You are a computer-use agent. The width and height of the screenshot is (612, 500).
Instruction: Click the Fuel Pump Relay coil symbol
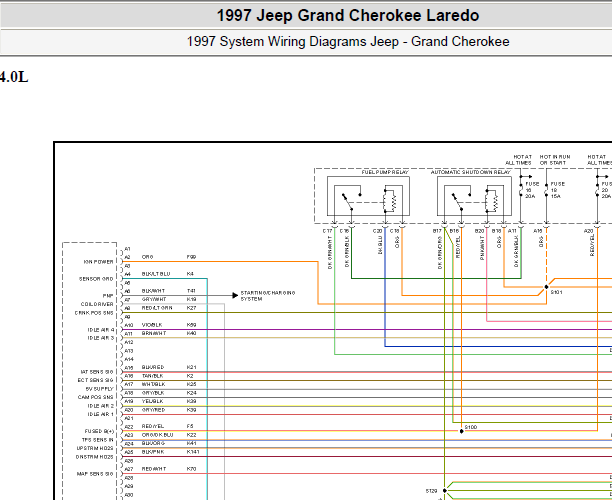pos(390,201)
